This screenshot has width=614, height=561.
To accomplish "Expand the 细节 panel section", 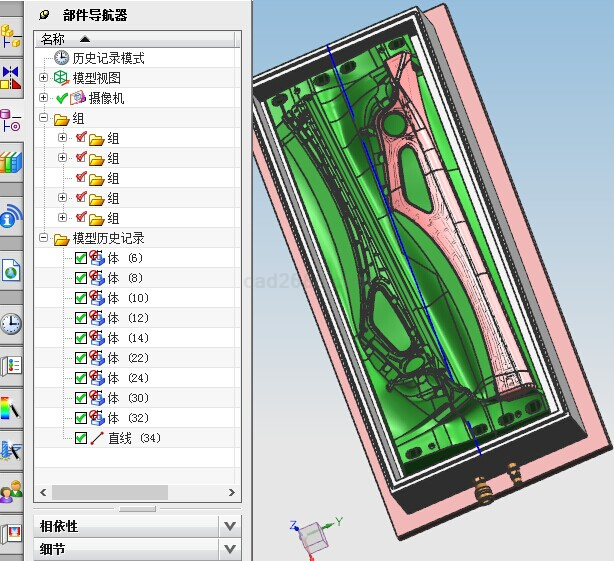I will coord(230,550).
